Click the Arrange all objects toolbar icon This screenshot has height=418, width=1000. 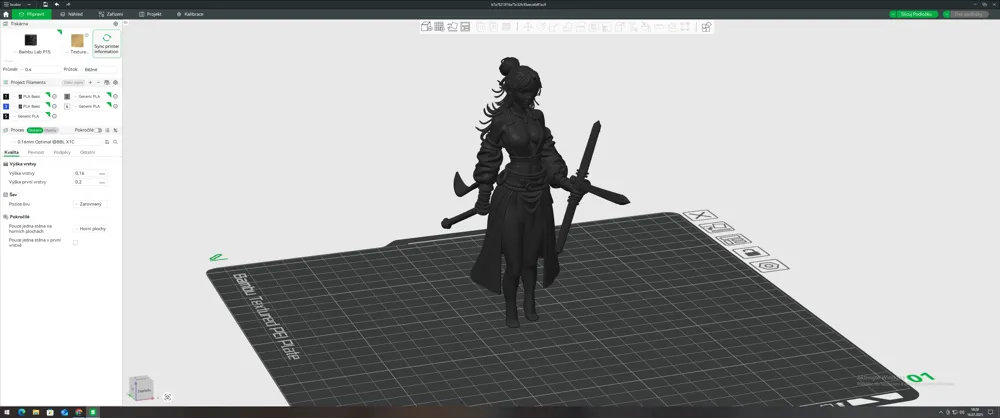(x=465, y=27)
